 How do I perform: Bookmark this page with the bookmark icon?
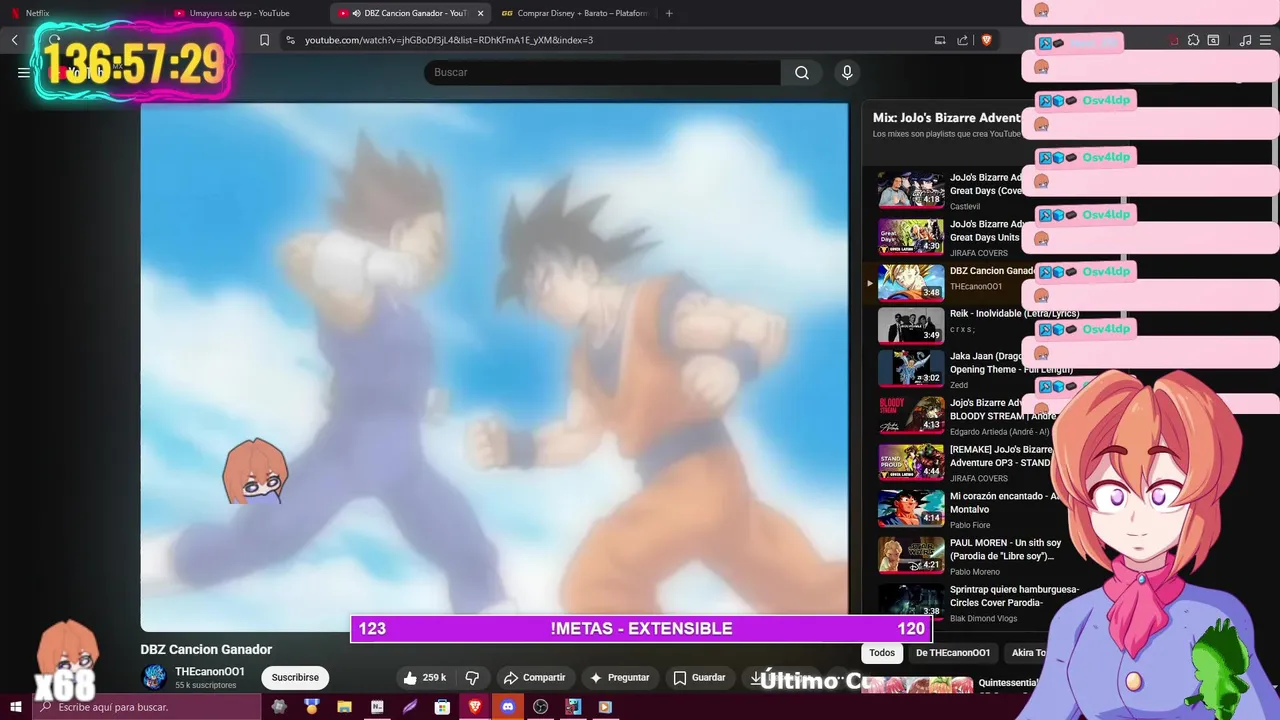(x=264, y=40)
